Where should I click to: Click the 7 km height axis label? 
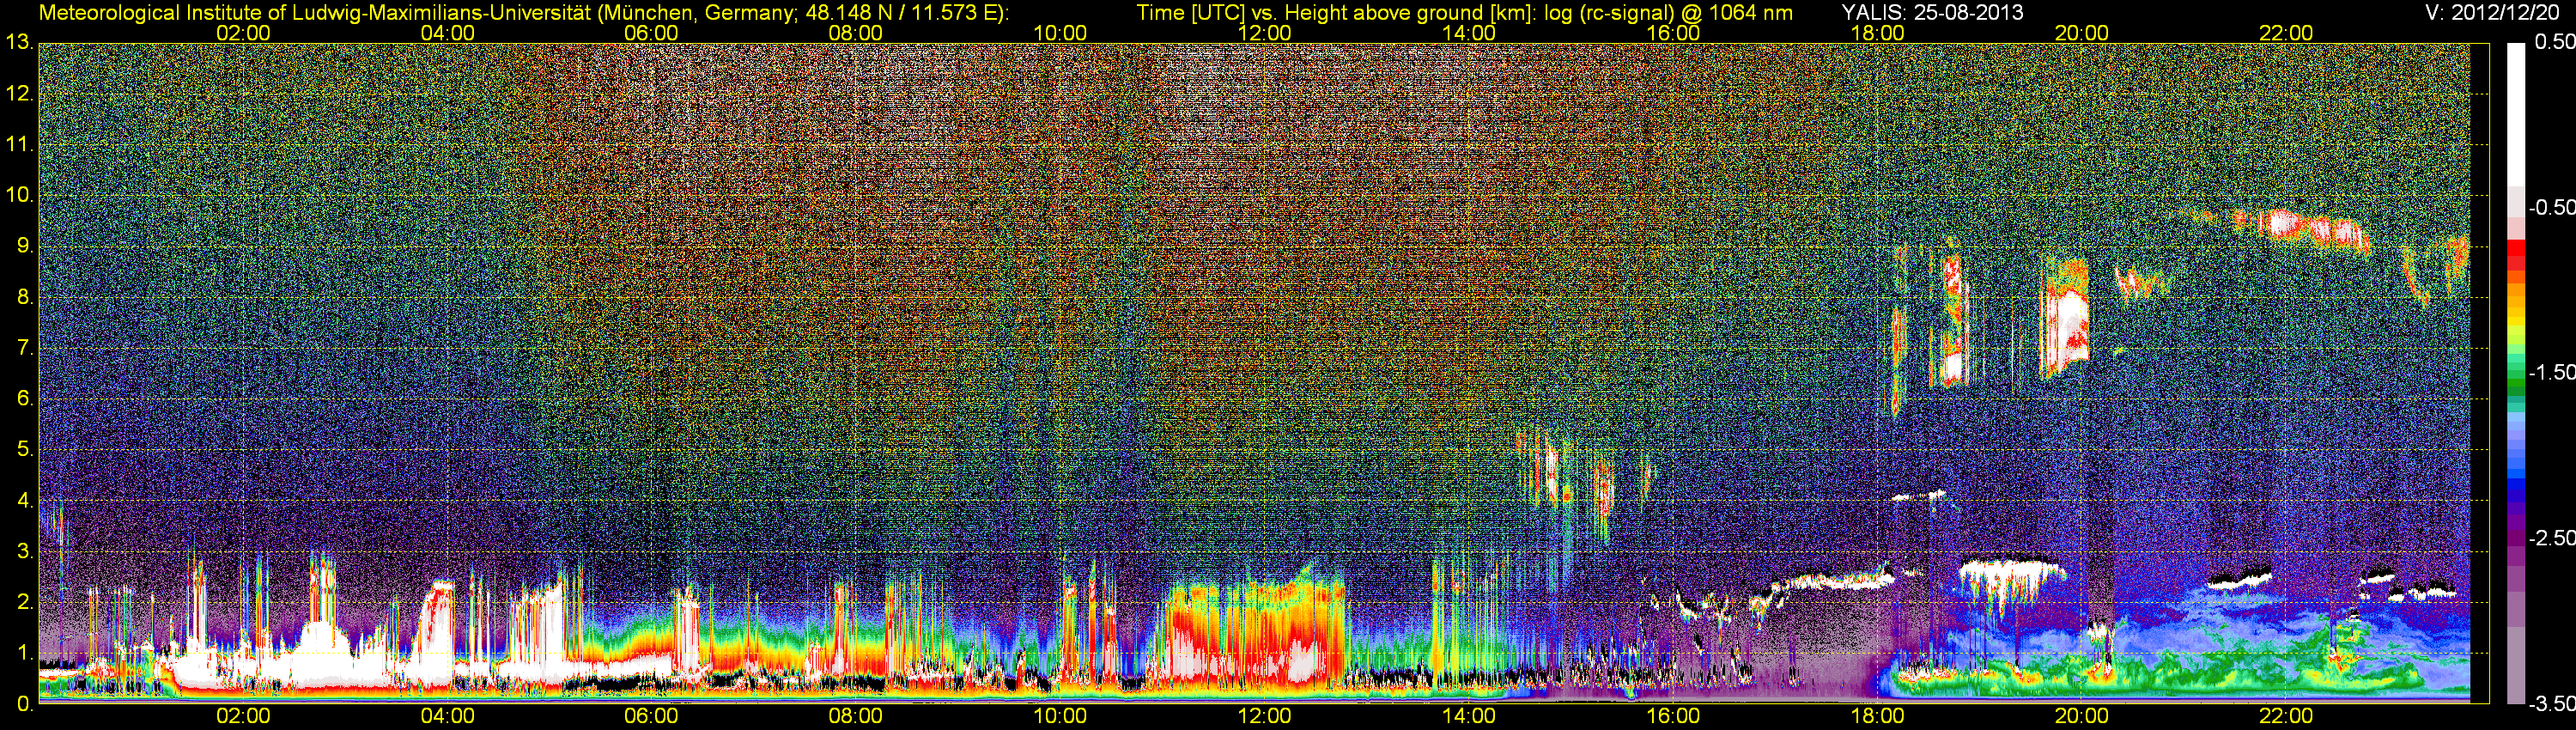25,347
